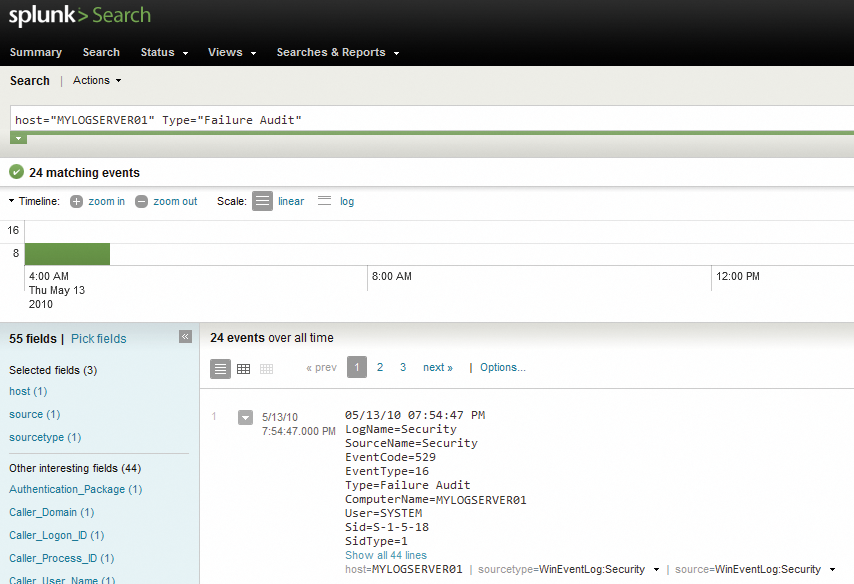Screen dimensions: 854x584
Task: Expand the first event's options arrow
Action: pos(245,417)
